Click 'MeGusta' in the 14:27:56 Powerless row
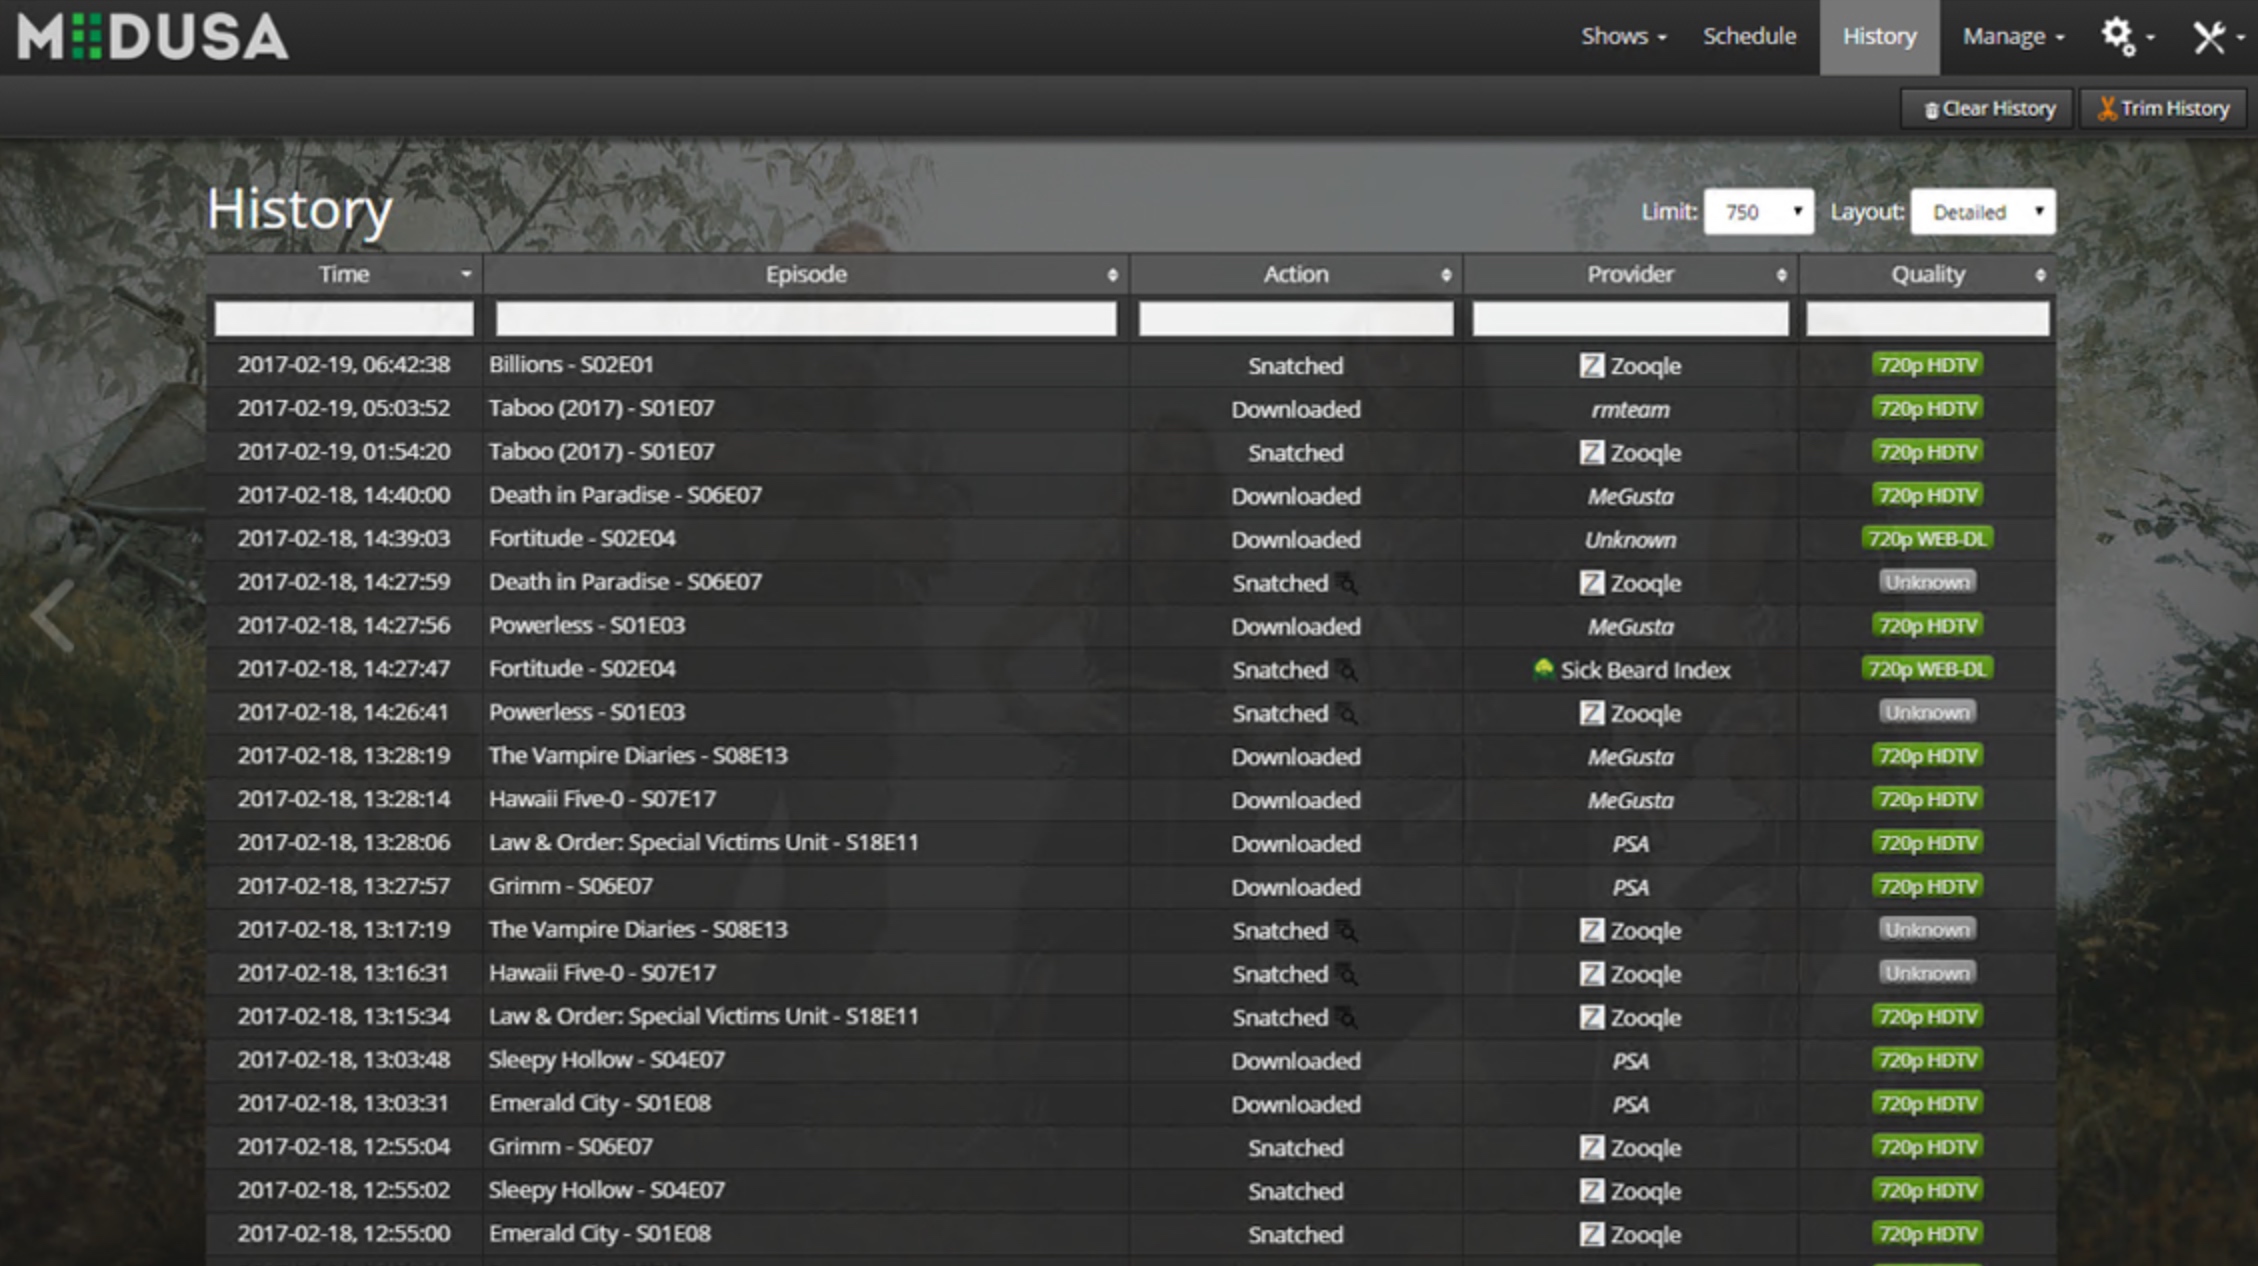Viewport: 2258px width, 1266px height. tap(1630, 626)
